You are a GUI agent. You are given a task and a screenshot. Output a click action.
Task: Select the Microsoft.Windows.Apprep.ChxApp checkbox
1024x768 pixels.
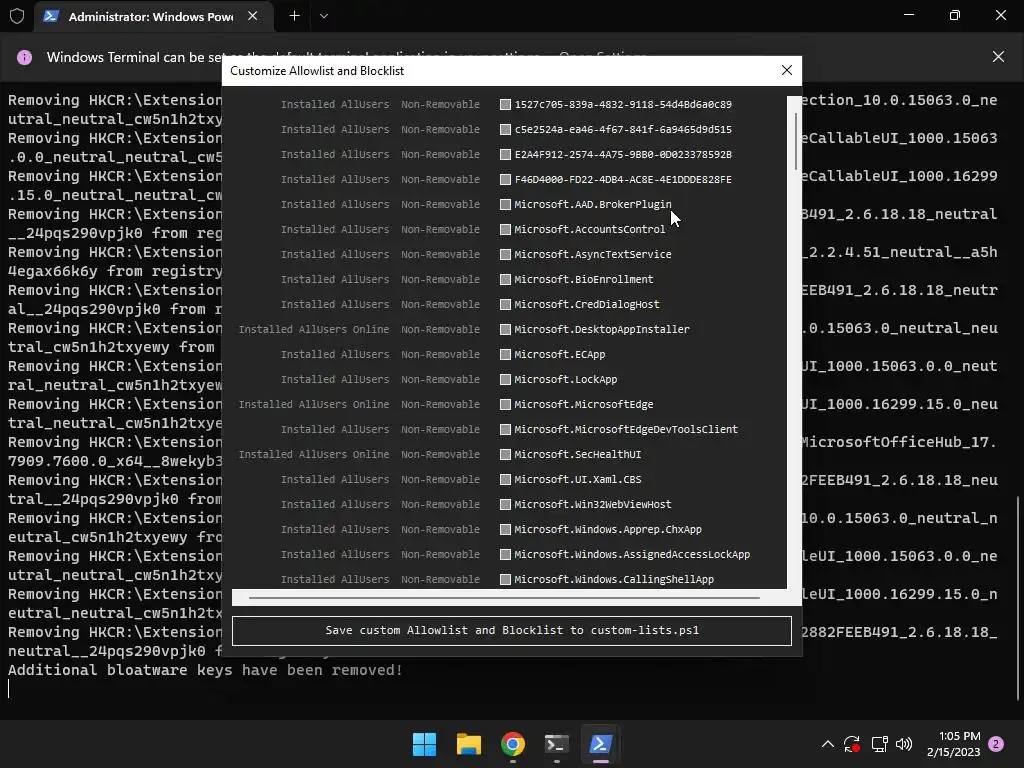pyautogui.click(x=505, y=530)
